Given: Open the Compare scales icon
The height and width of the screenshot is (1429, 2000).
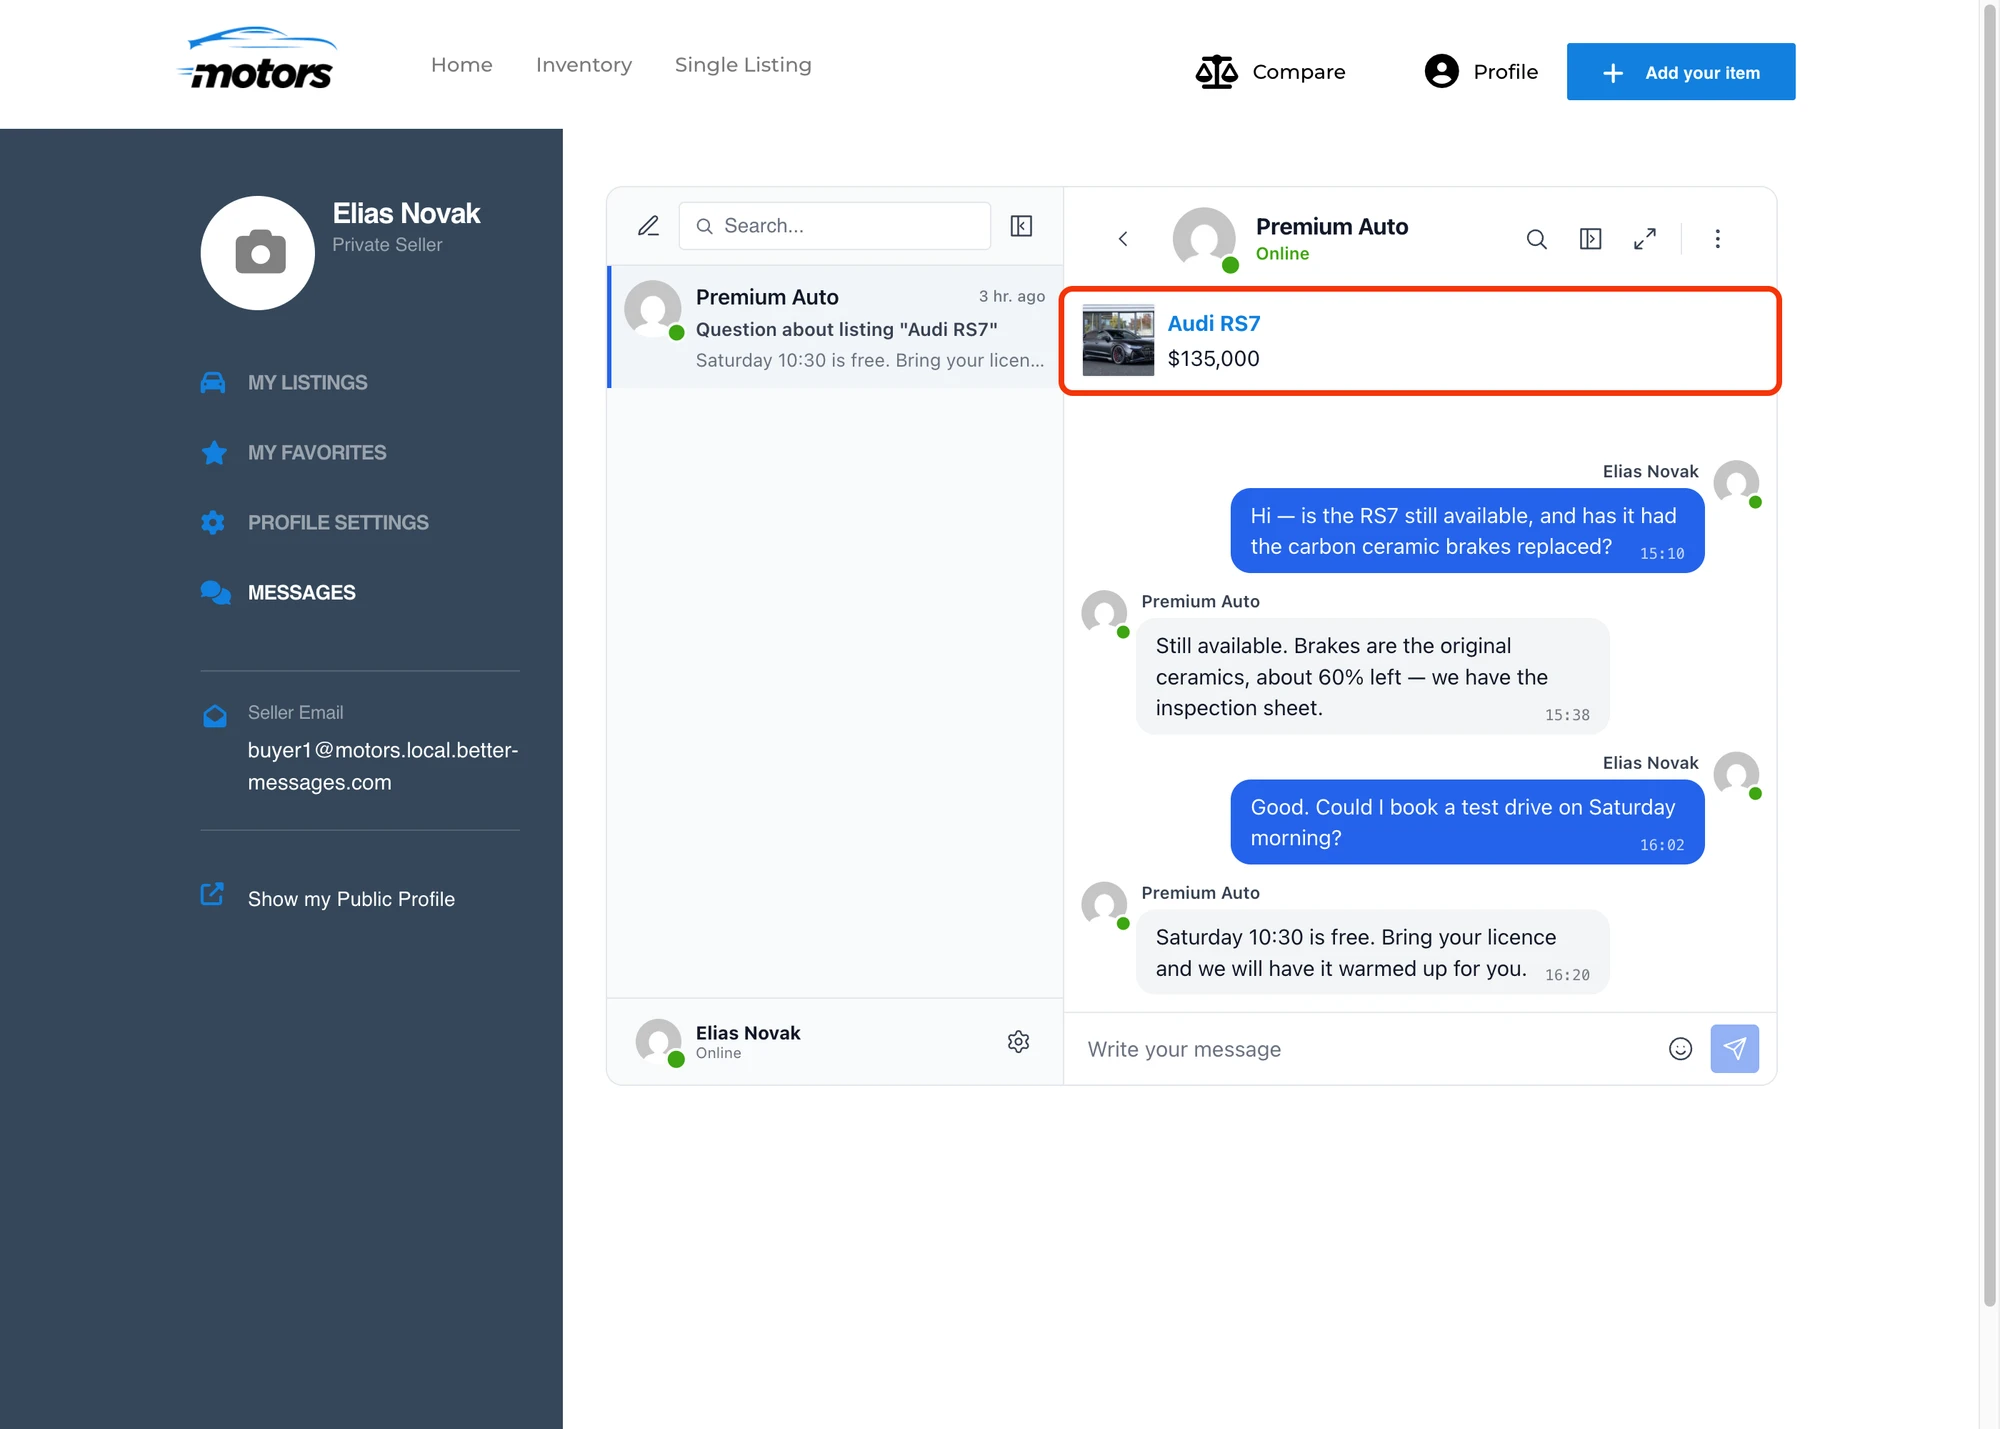Looking at the screenshot, I should [x=1216, y=72].
